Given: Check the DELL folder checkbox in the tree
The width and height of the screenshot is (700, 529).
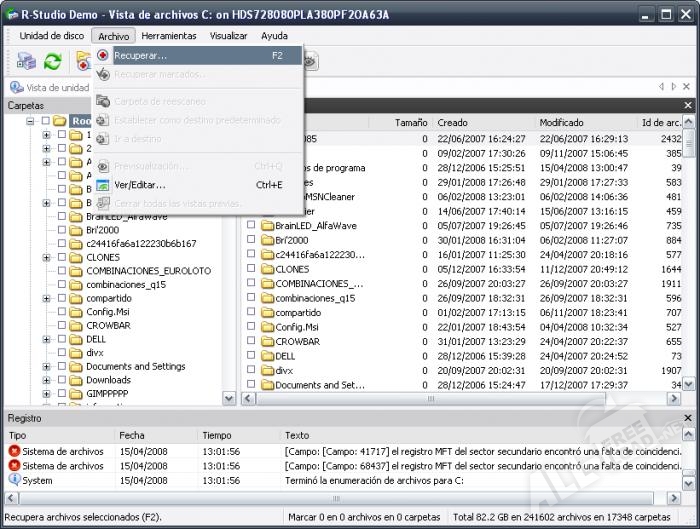Looking at the screenshot, I should point(62,339).
